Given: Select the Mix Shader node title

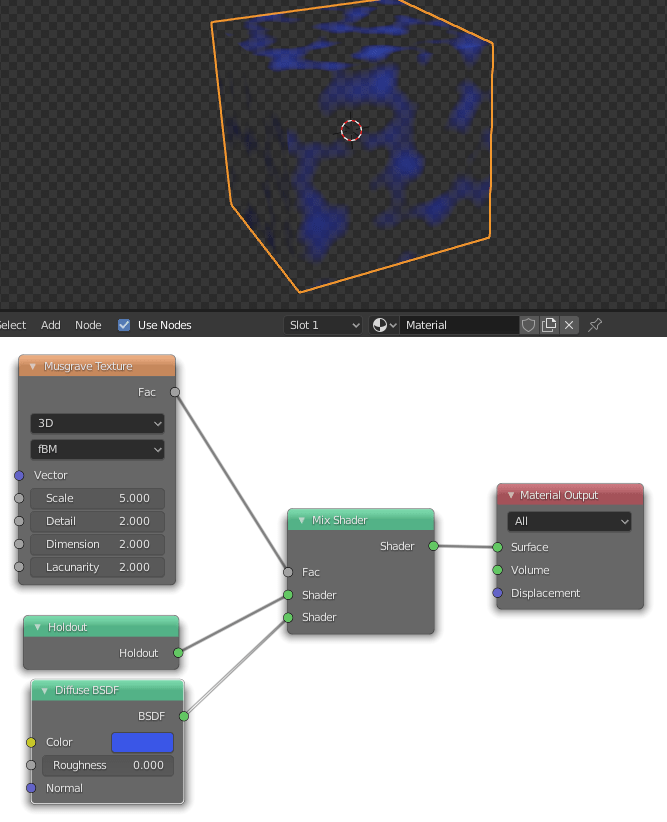Looking at the screenshot, I should pyautogui.click(x=340, y=520).
